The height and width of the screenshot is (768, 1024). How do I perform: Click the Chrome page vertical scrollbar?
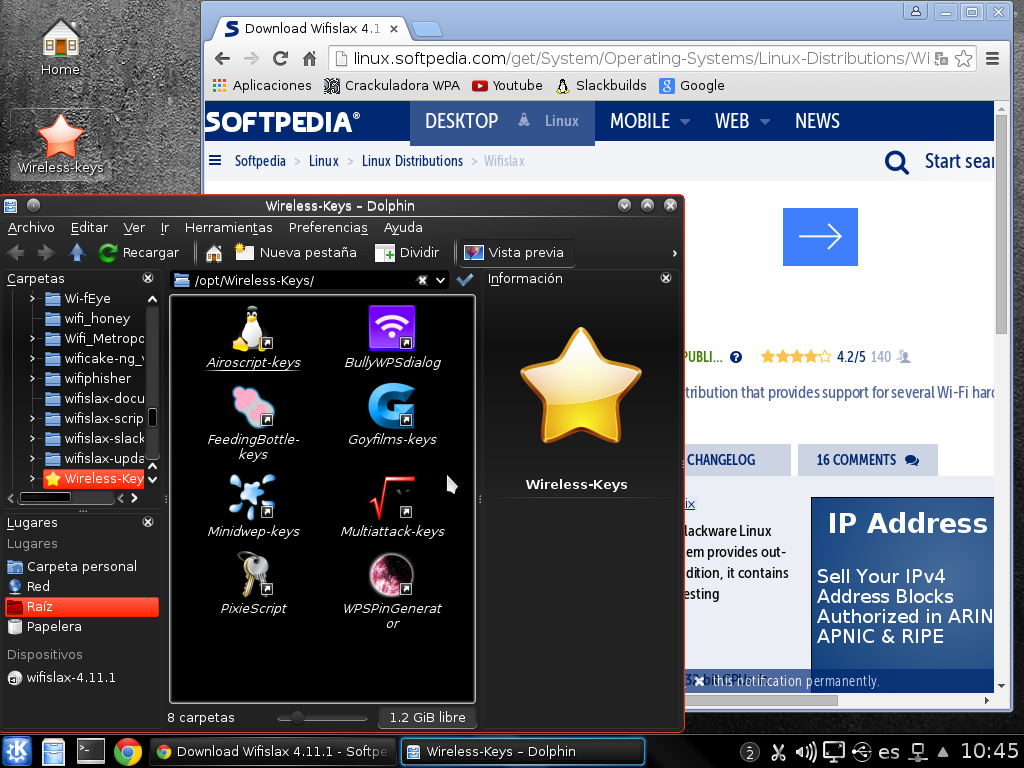pos(1001,224)
